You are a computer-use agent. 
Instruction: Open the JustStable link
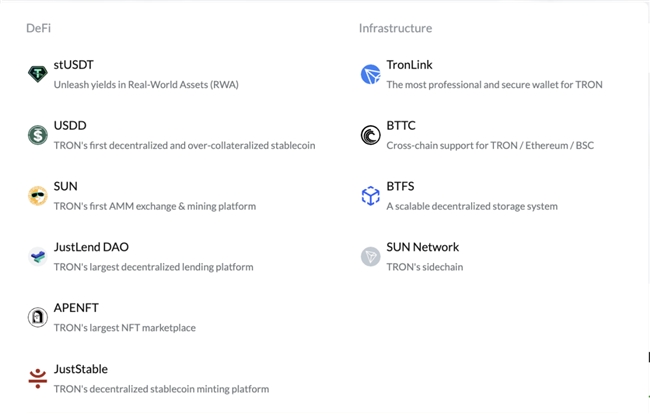point(81,369)
